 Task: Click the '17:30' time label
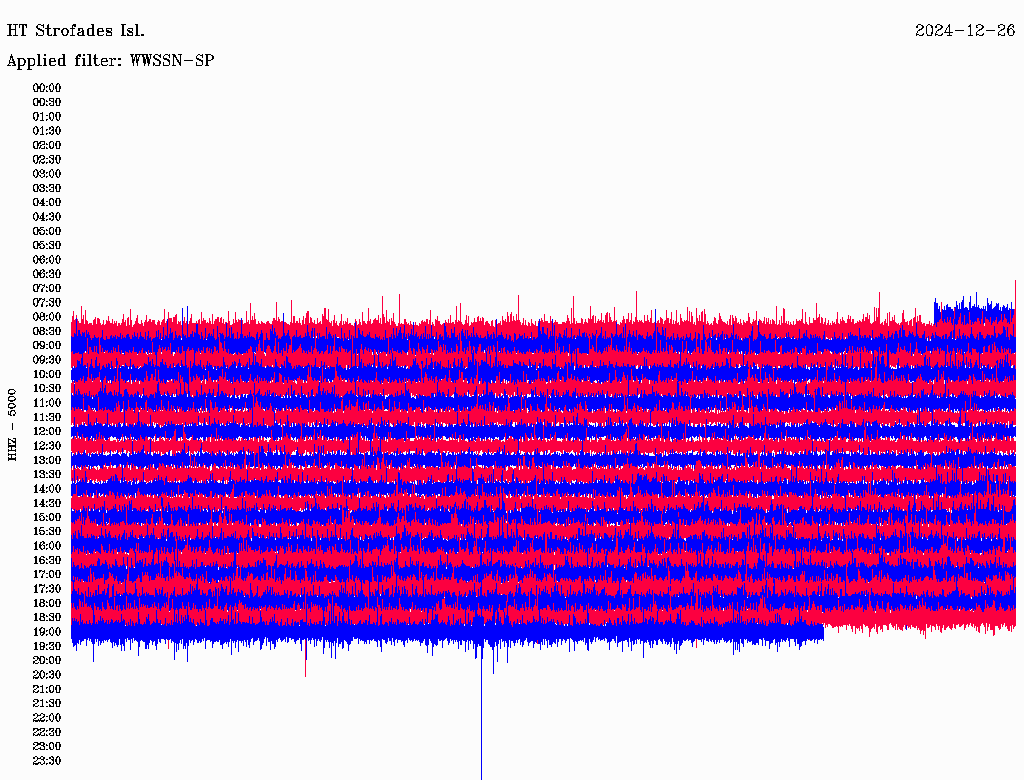coord(47,589)
